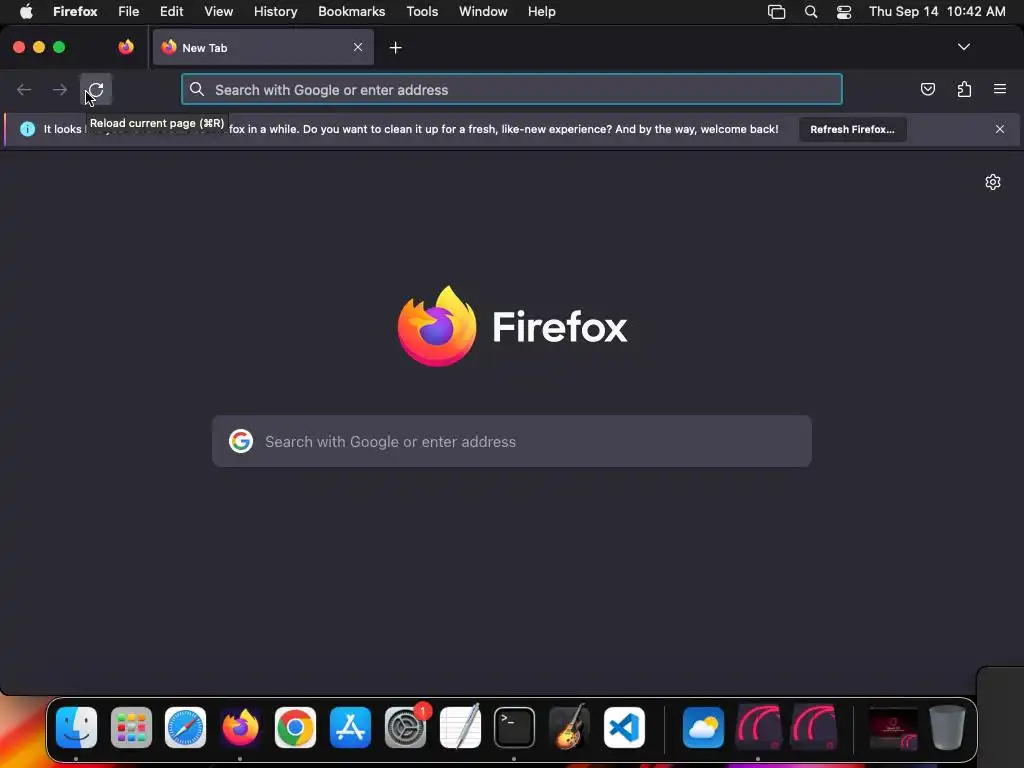The width and height of the screenshot is (1024, 768).
Task: Go back using the back arrow
Action: 24,89
